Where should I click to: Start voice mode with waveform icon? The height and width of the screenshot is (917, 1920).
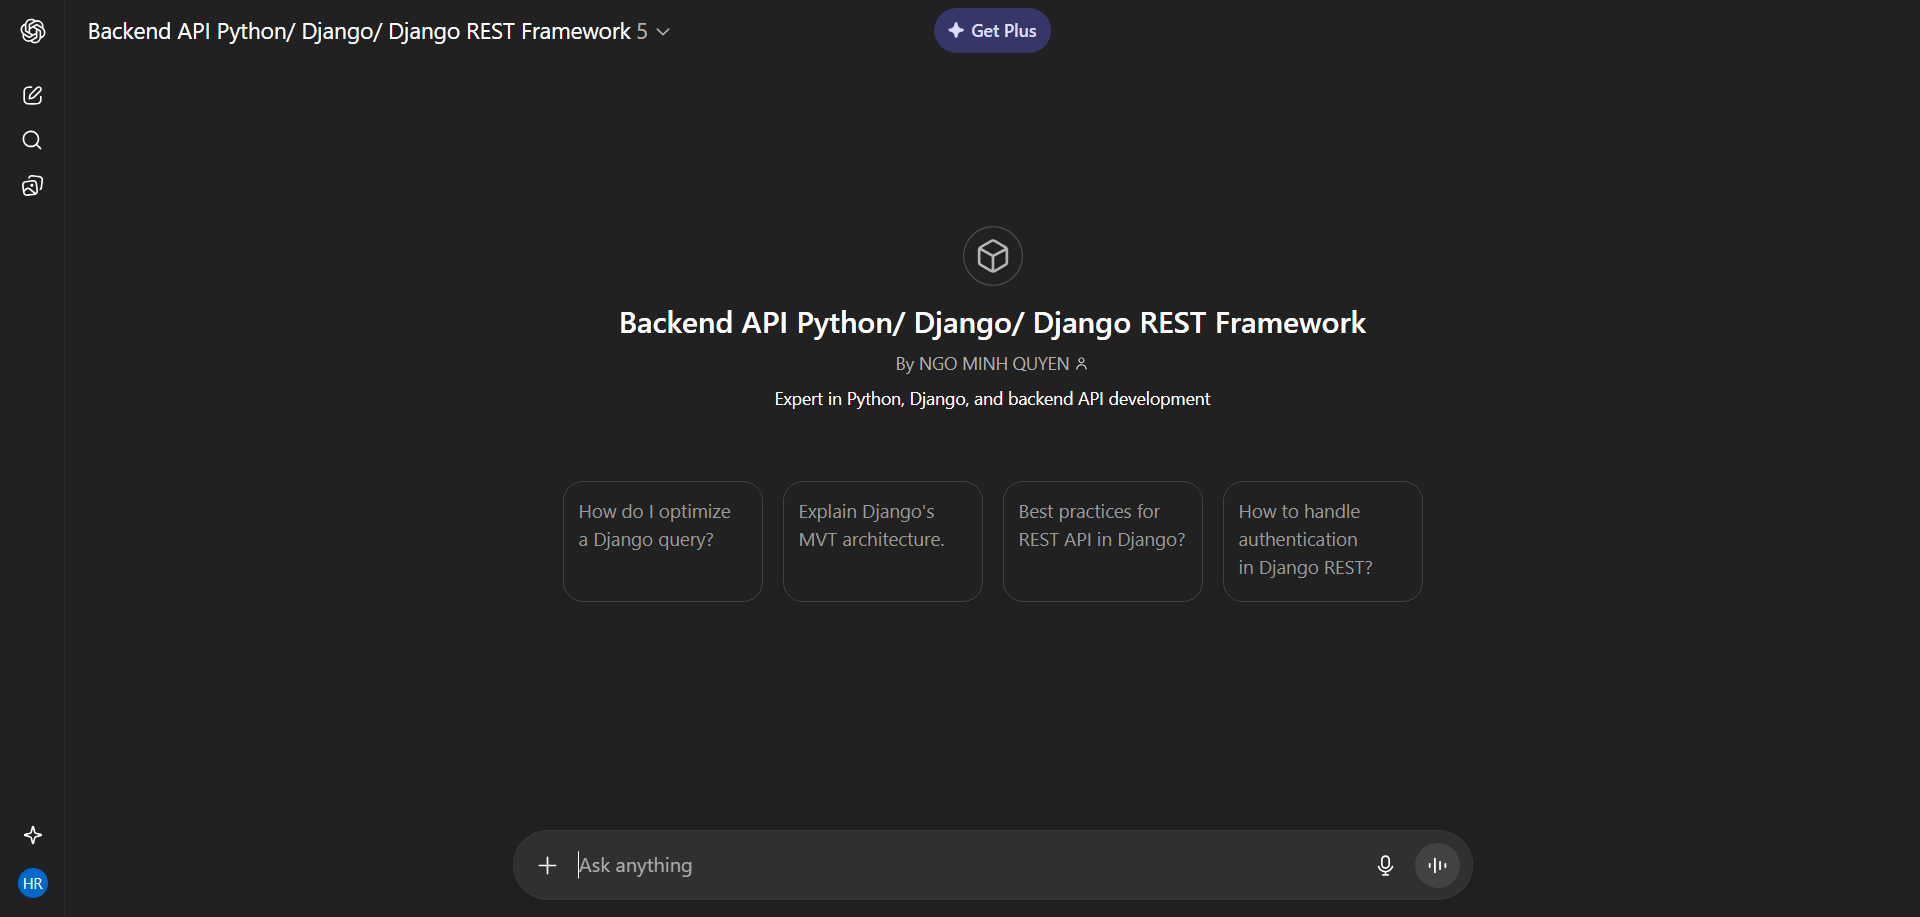(x=1437, y=865)
